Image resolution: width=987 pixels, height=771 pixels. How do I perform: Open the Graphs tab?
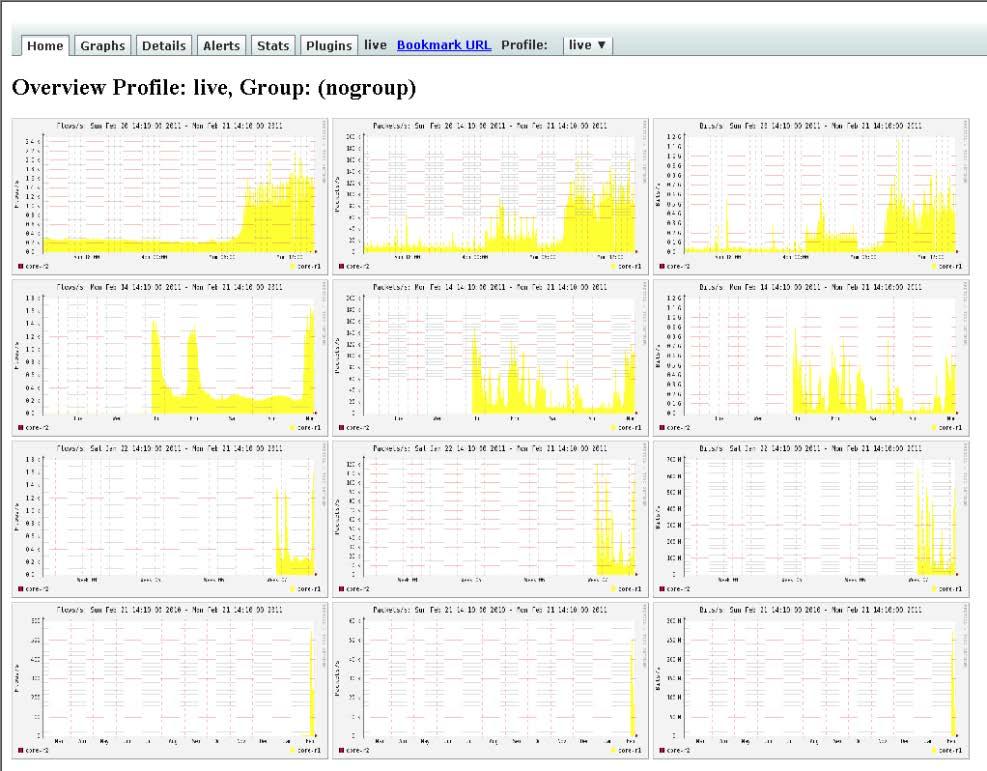pyautogui.click(x=103, y=45)
